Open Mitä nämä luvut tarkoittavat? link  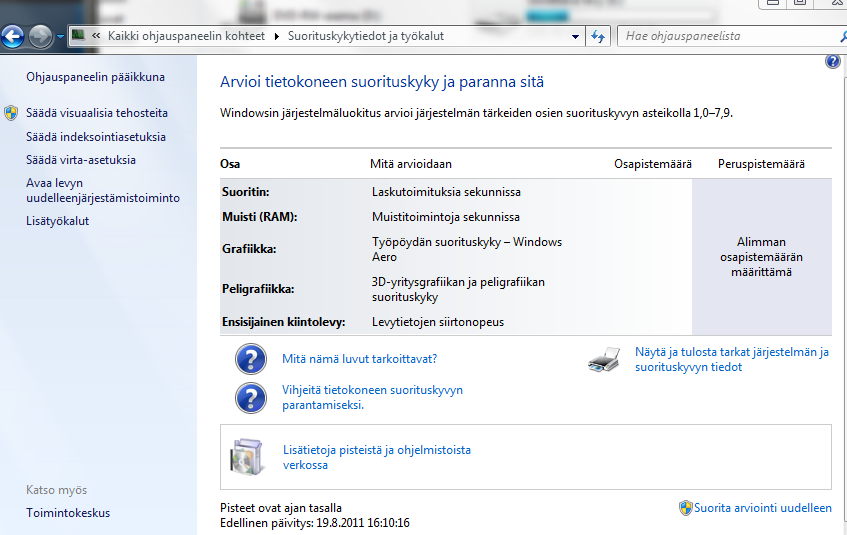(360, 359)
